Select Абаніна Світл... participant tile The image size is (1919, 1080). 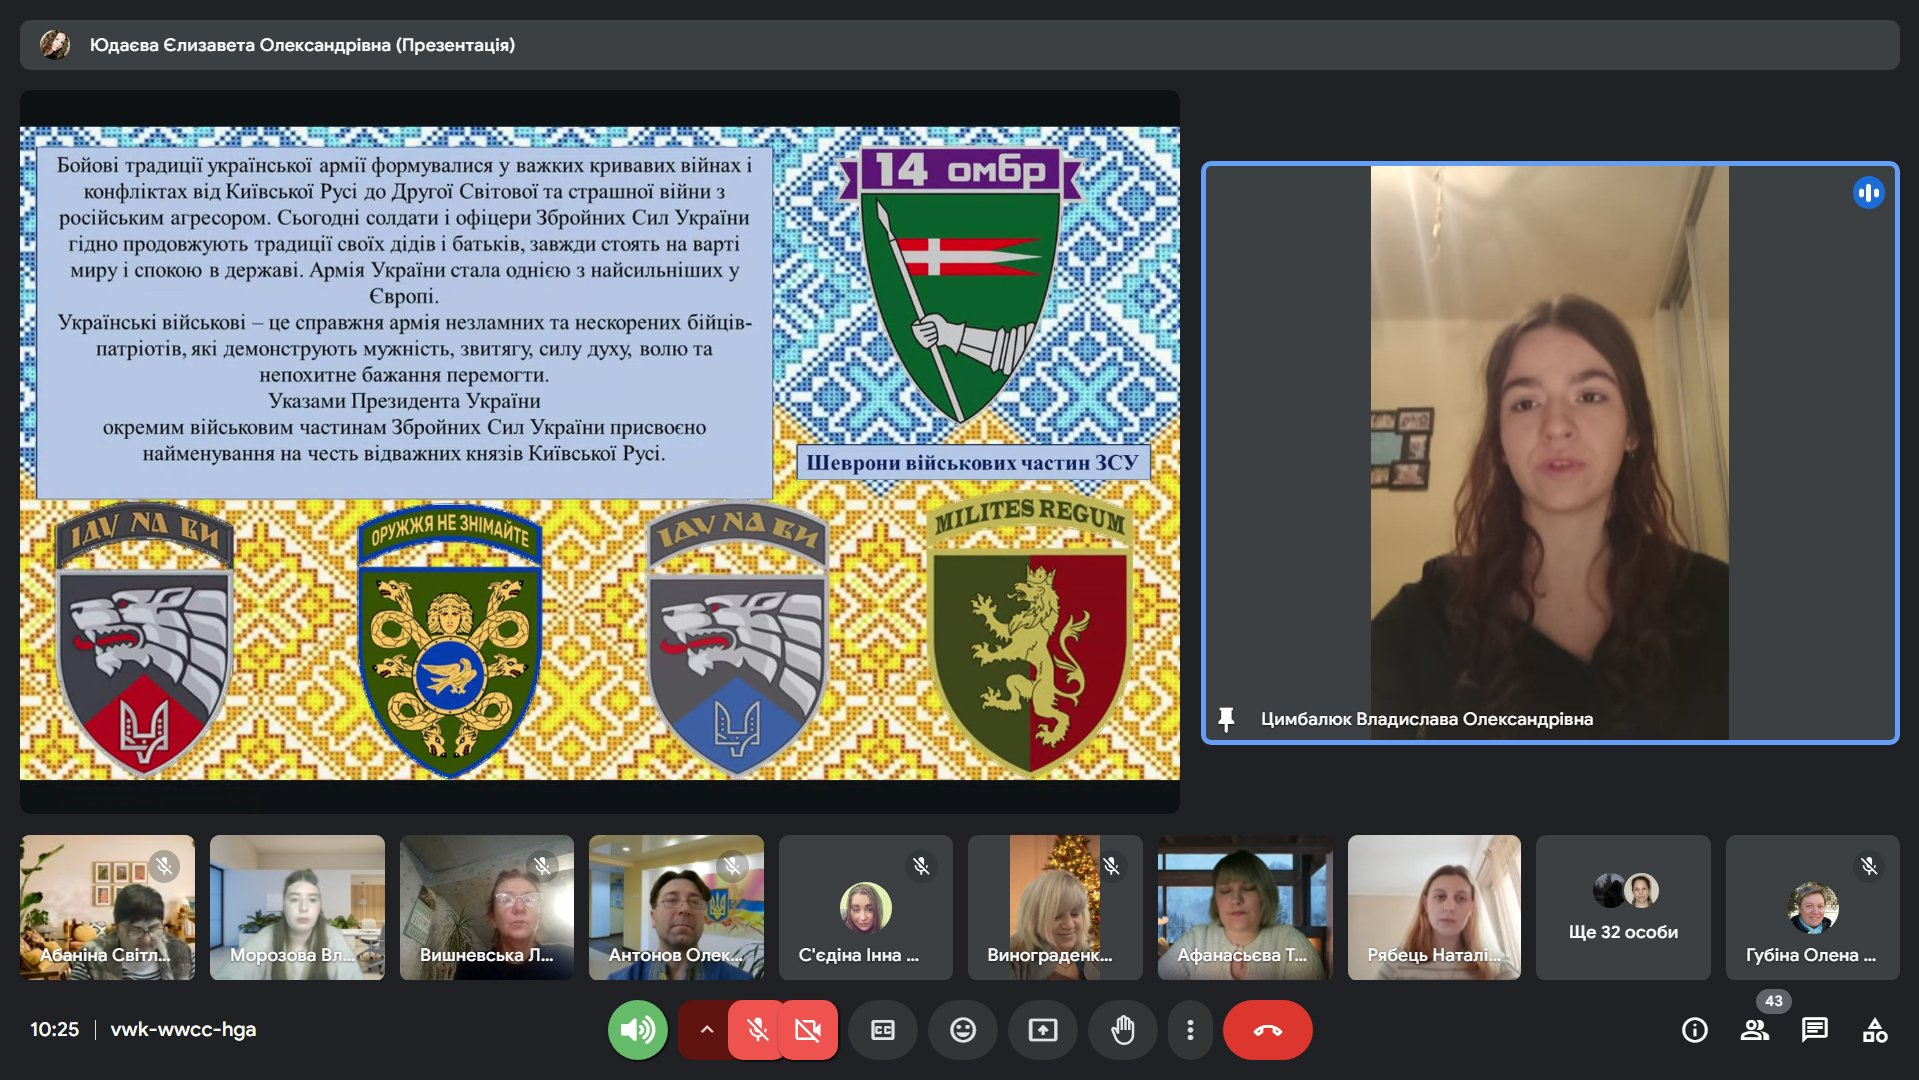click(x=107, y=907)
